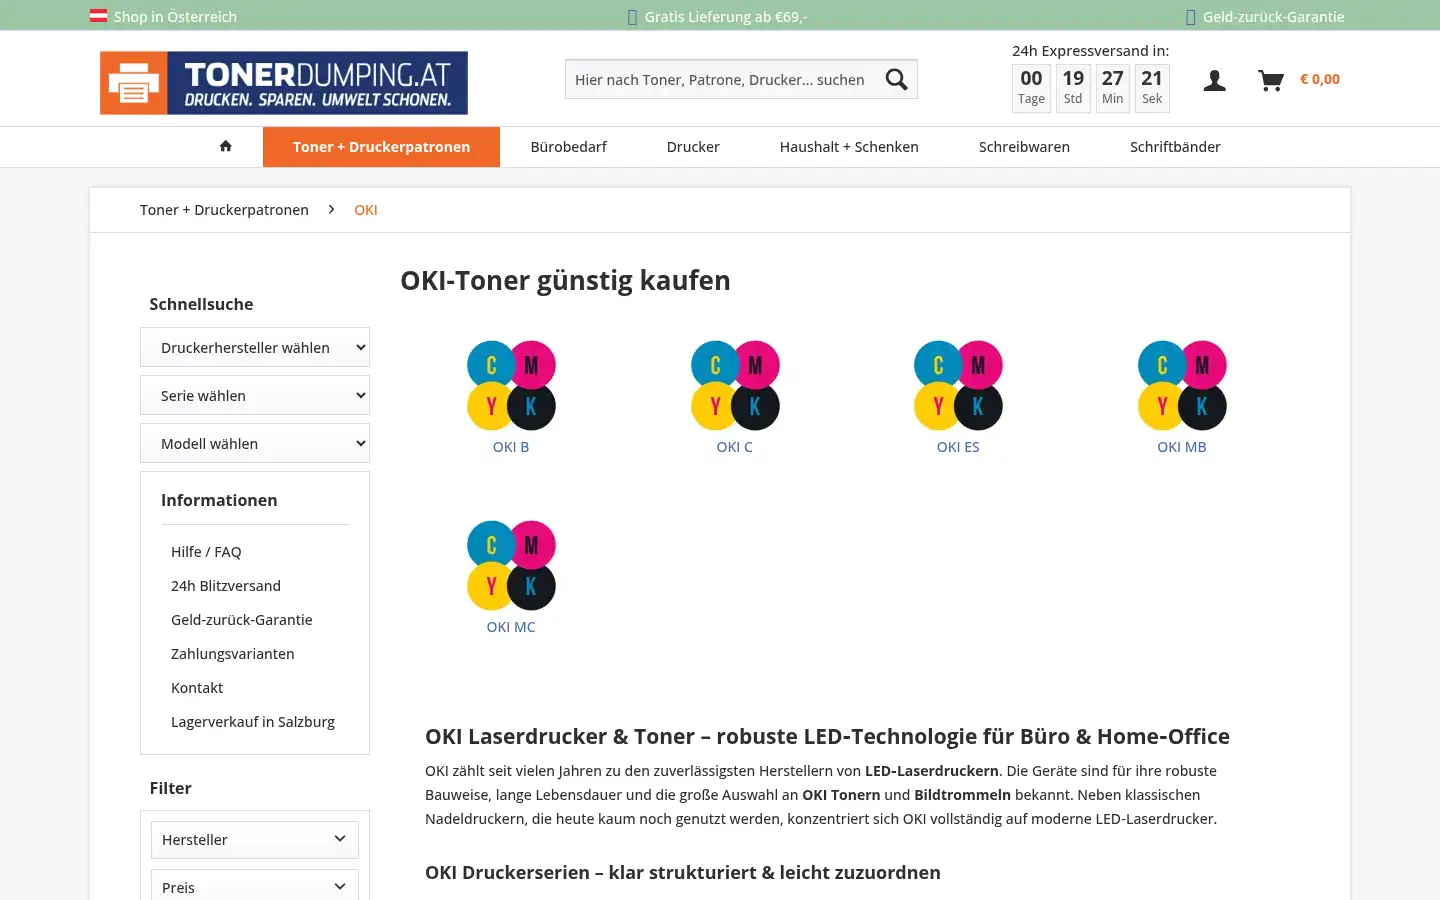The width and height of the screenshot is (1440, 900).
Task: Open the Schreibwaren menu
Action: (1024, 147)
